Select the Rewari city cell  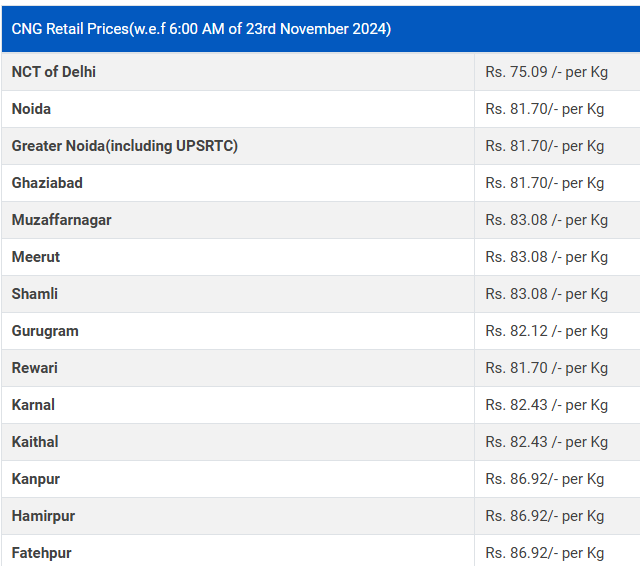click(x=35, y=368)
